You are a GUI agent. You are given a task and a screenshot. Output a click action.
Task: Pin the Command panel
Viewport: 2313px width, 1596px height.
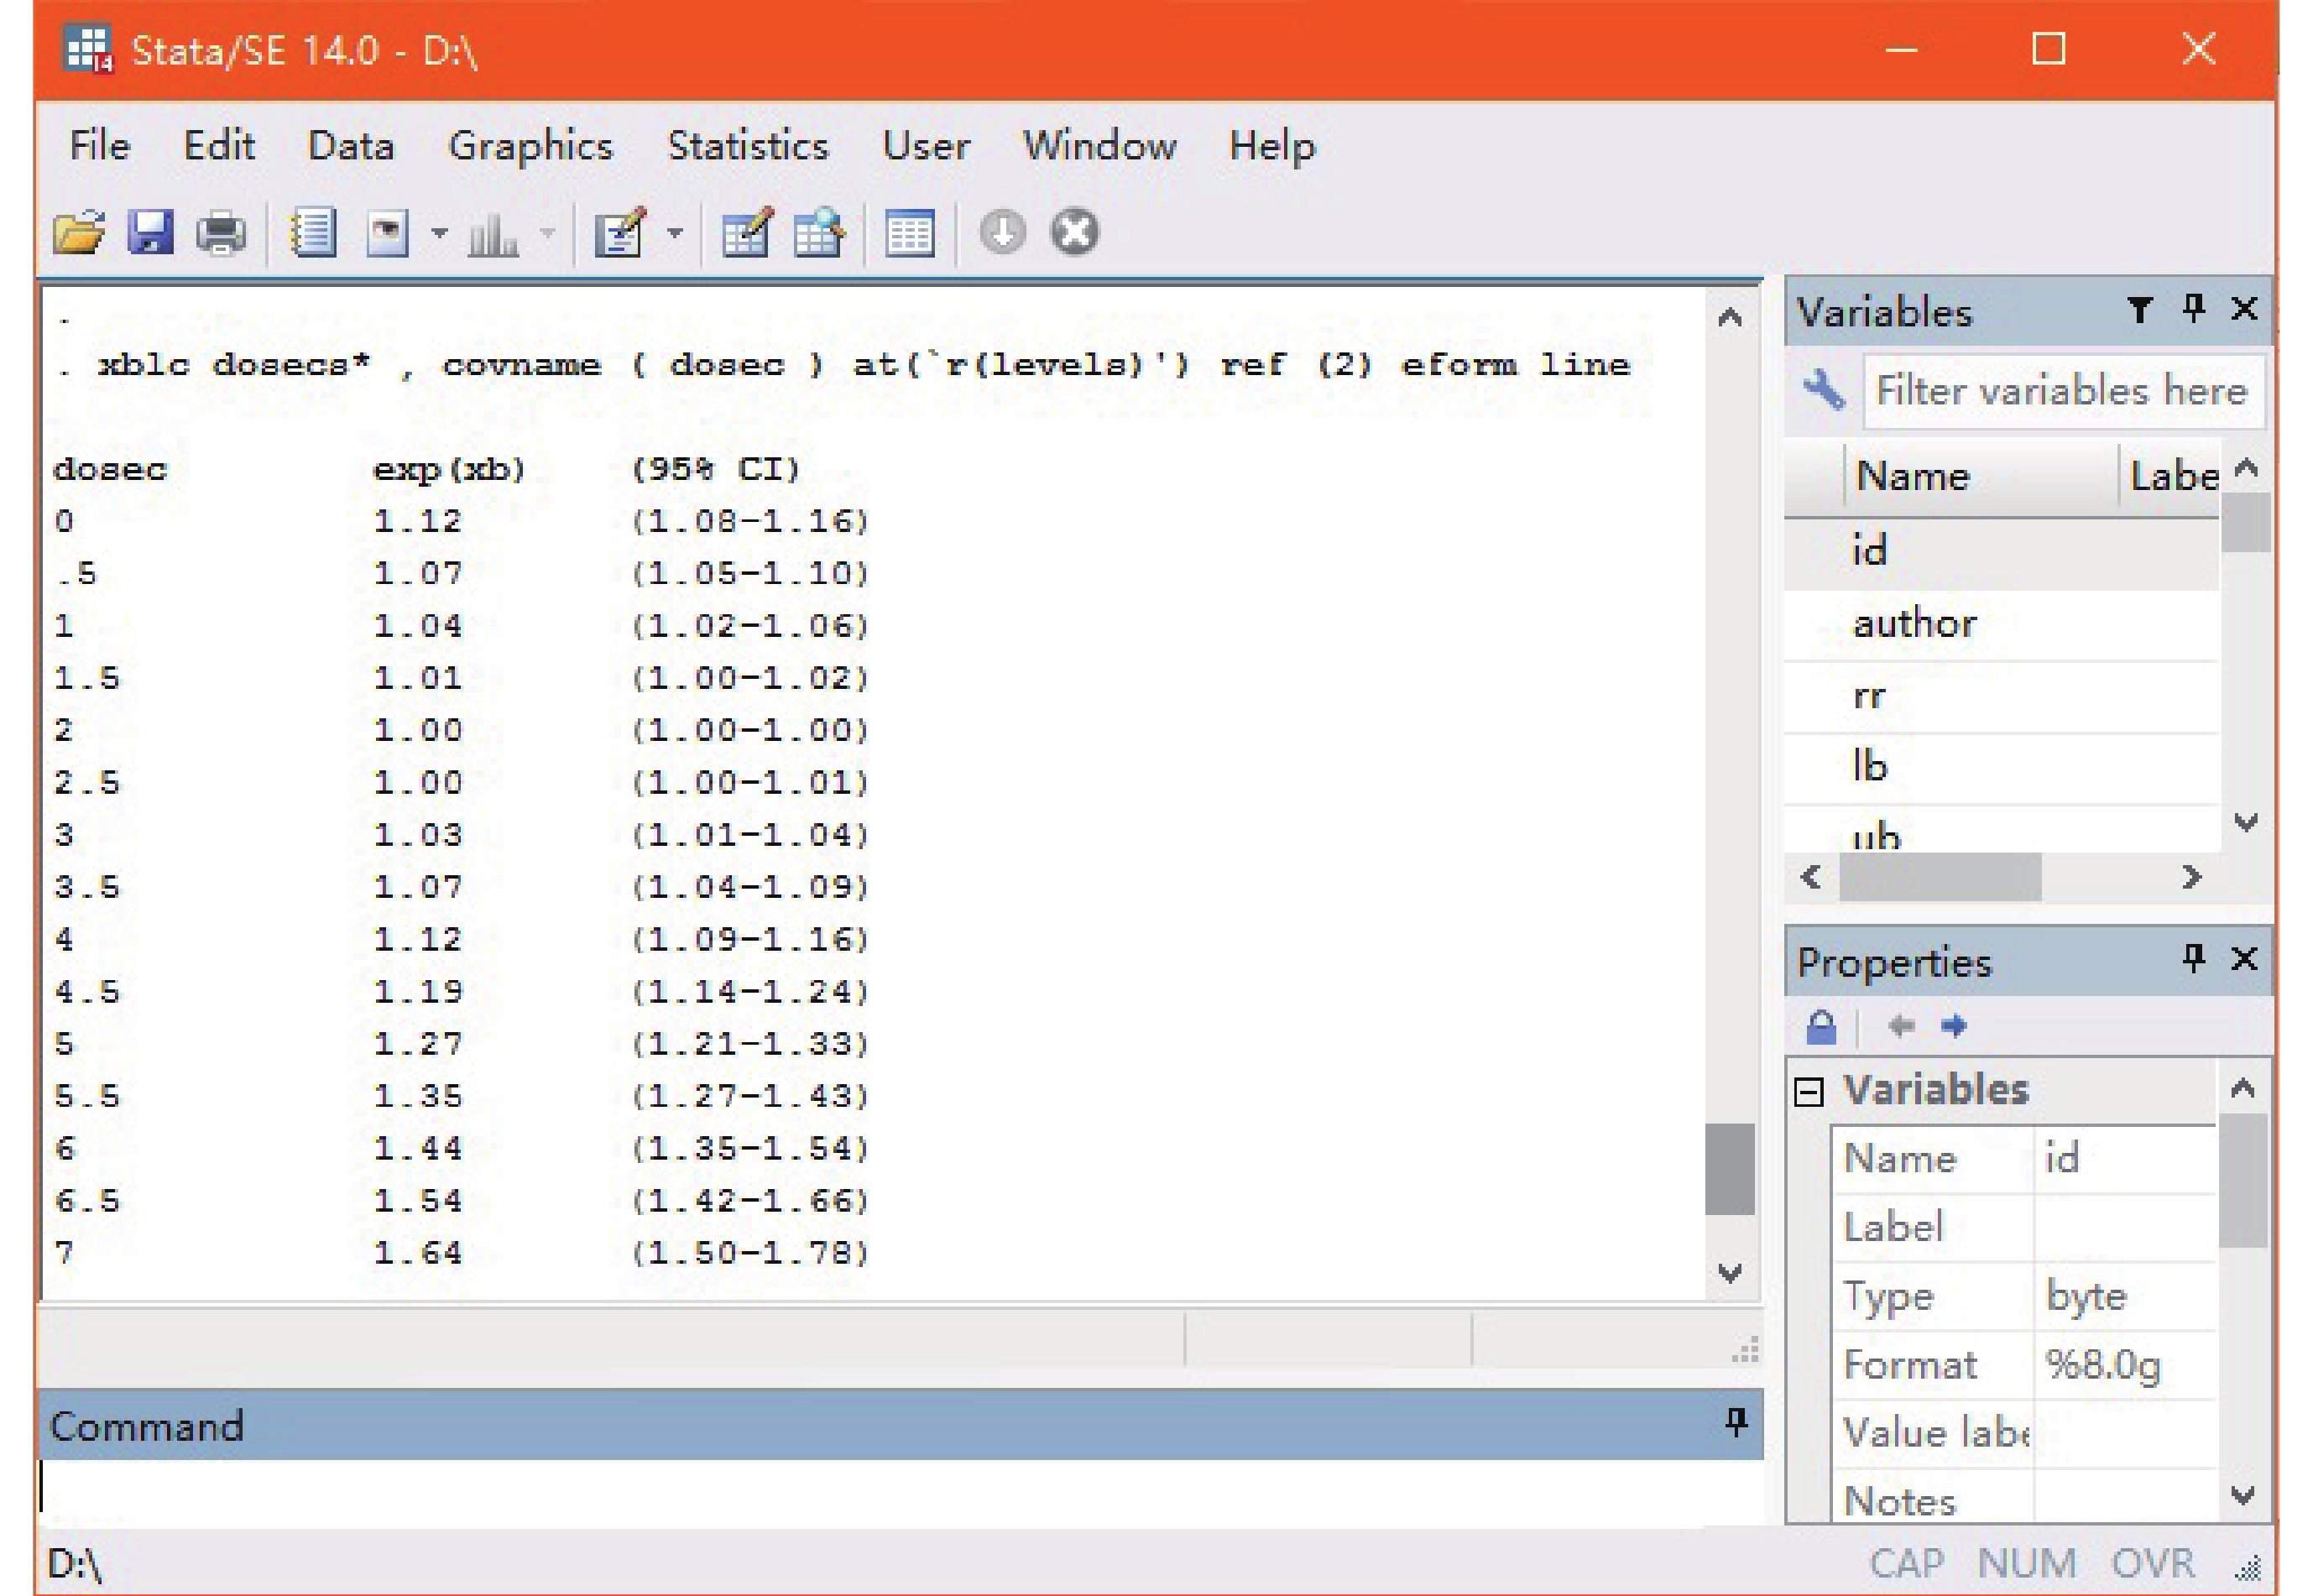(1737, 1423)
